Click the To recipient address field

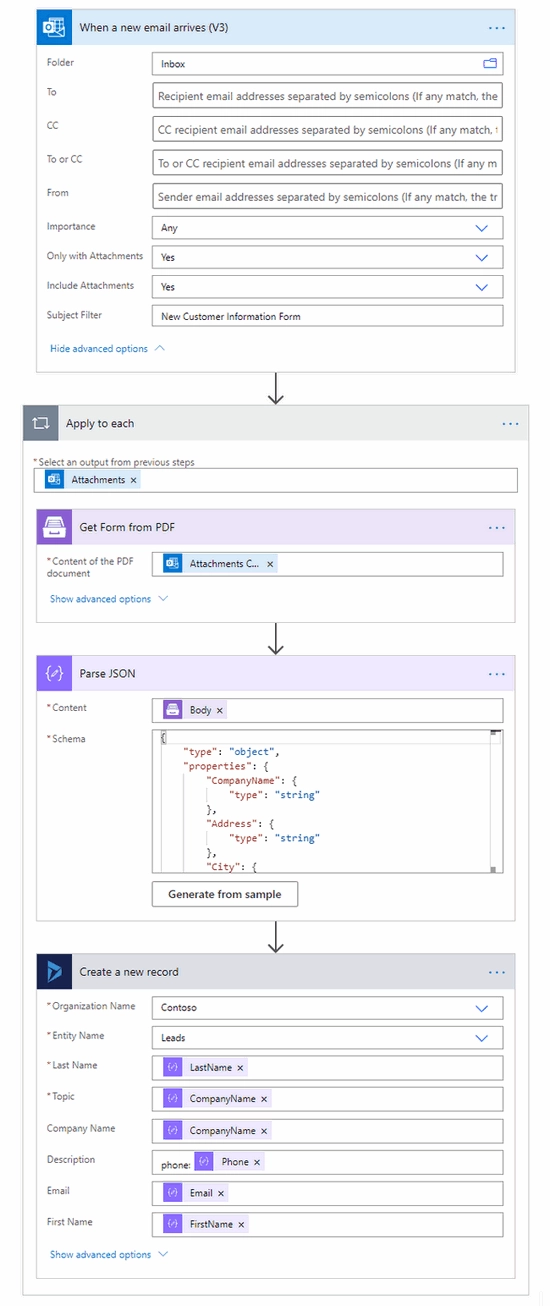click(x=328, y=96)
